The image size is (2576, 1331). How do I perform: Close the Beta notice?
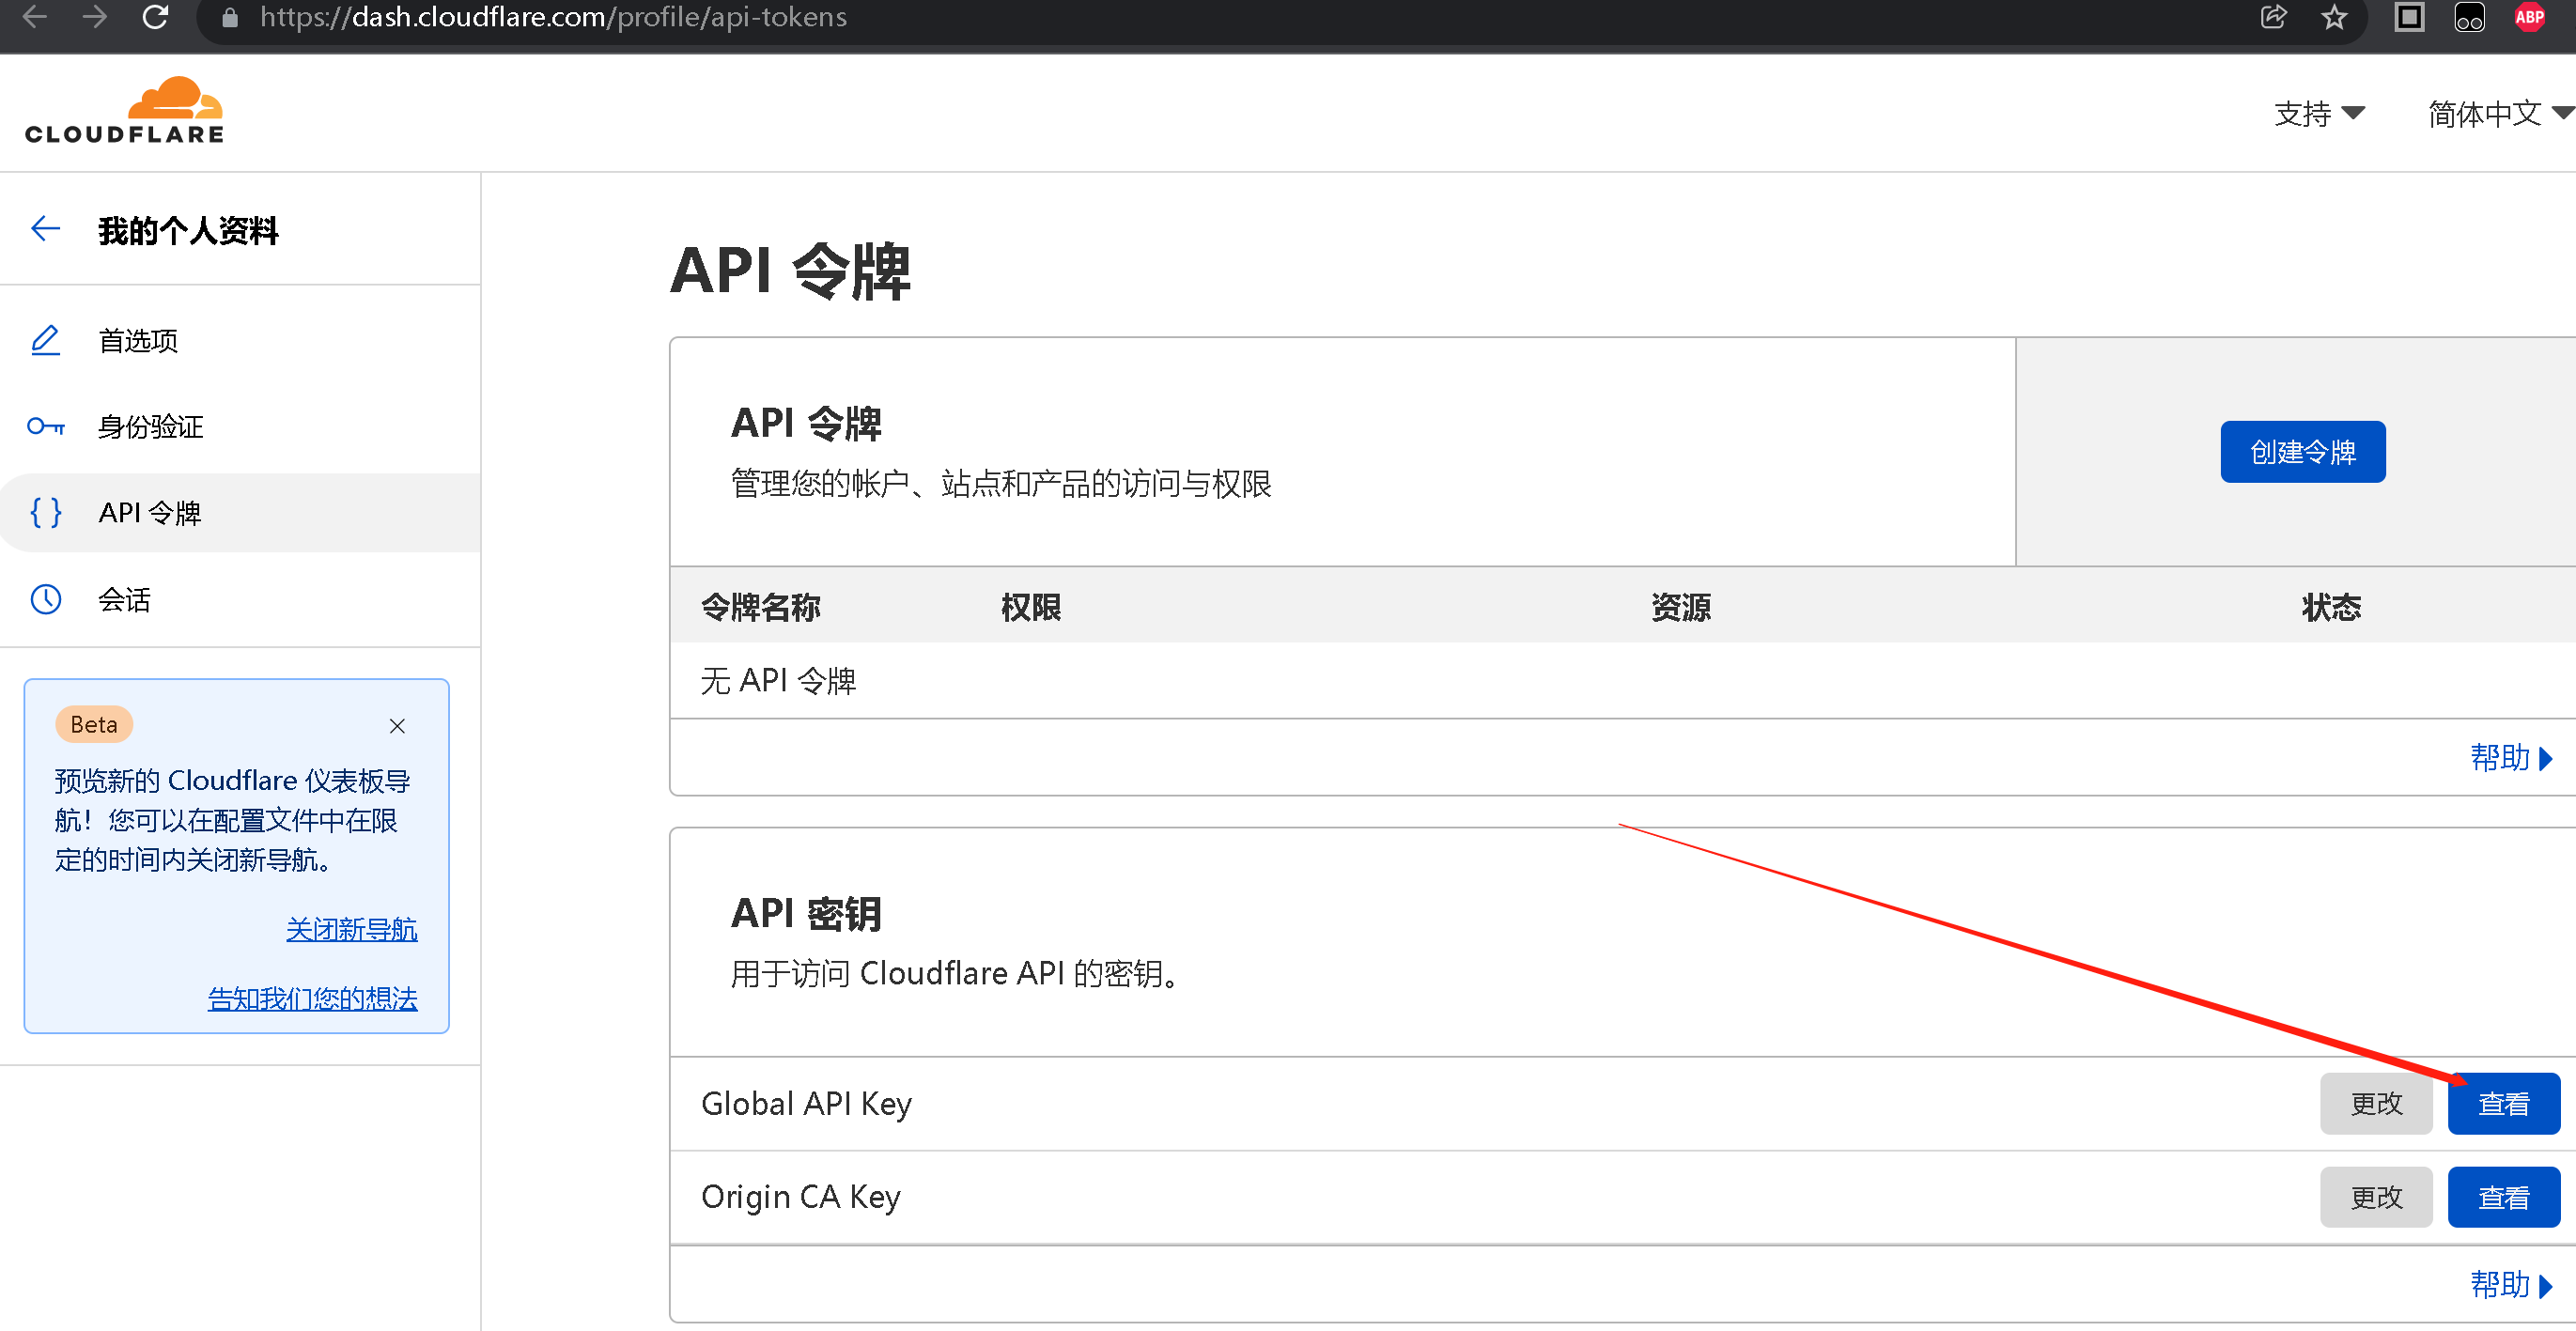[397, 726]
